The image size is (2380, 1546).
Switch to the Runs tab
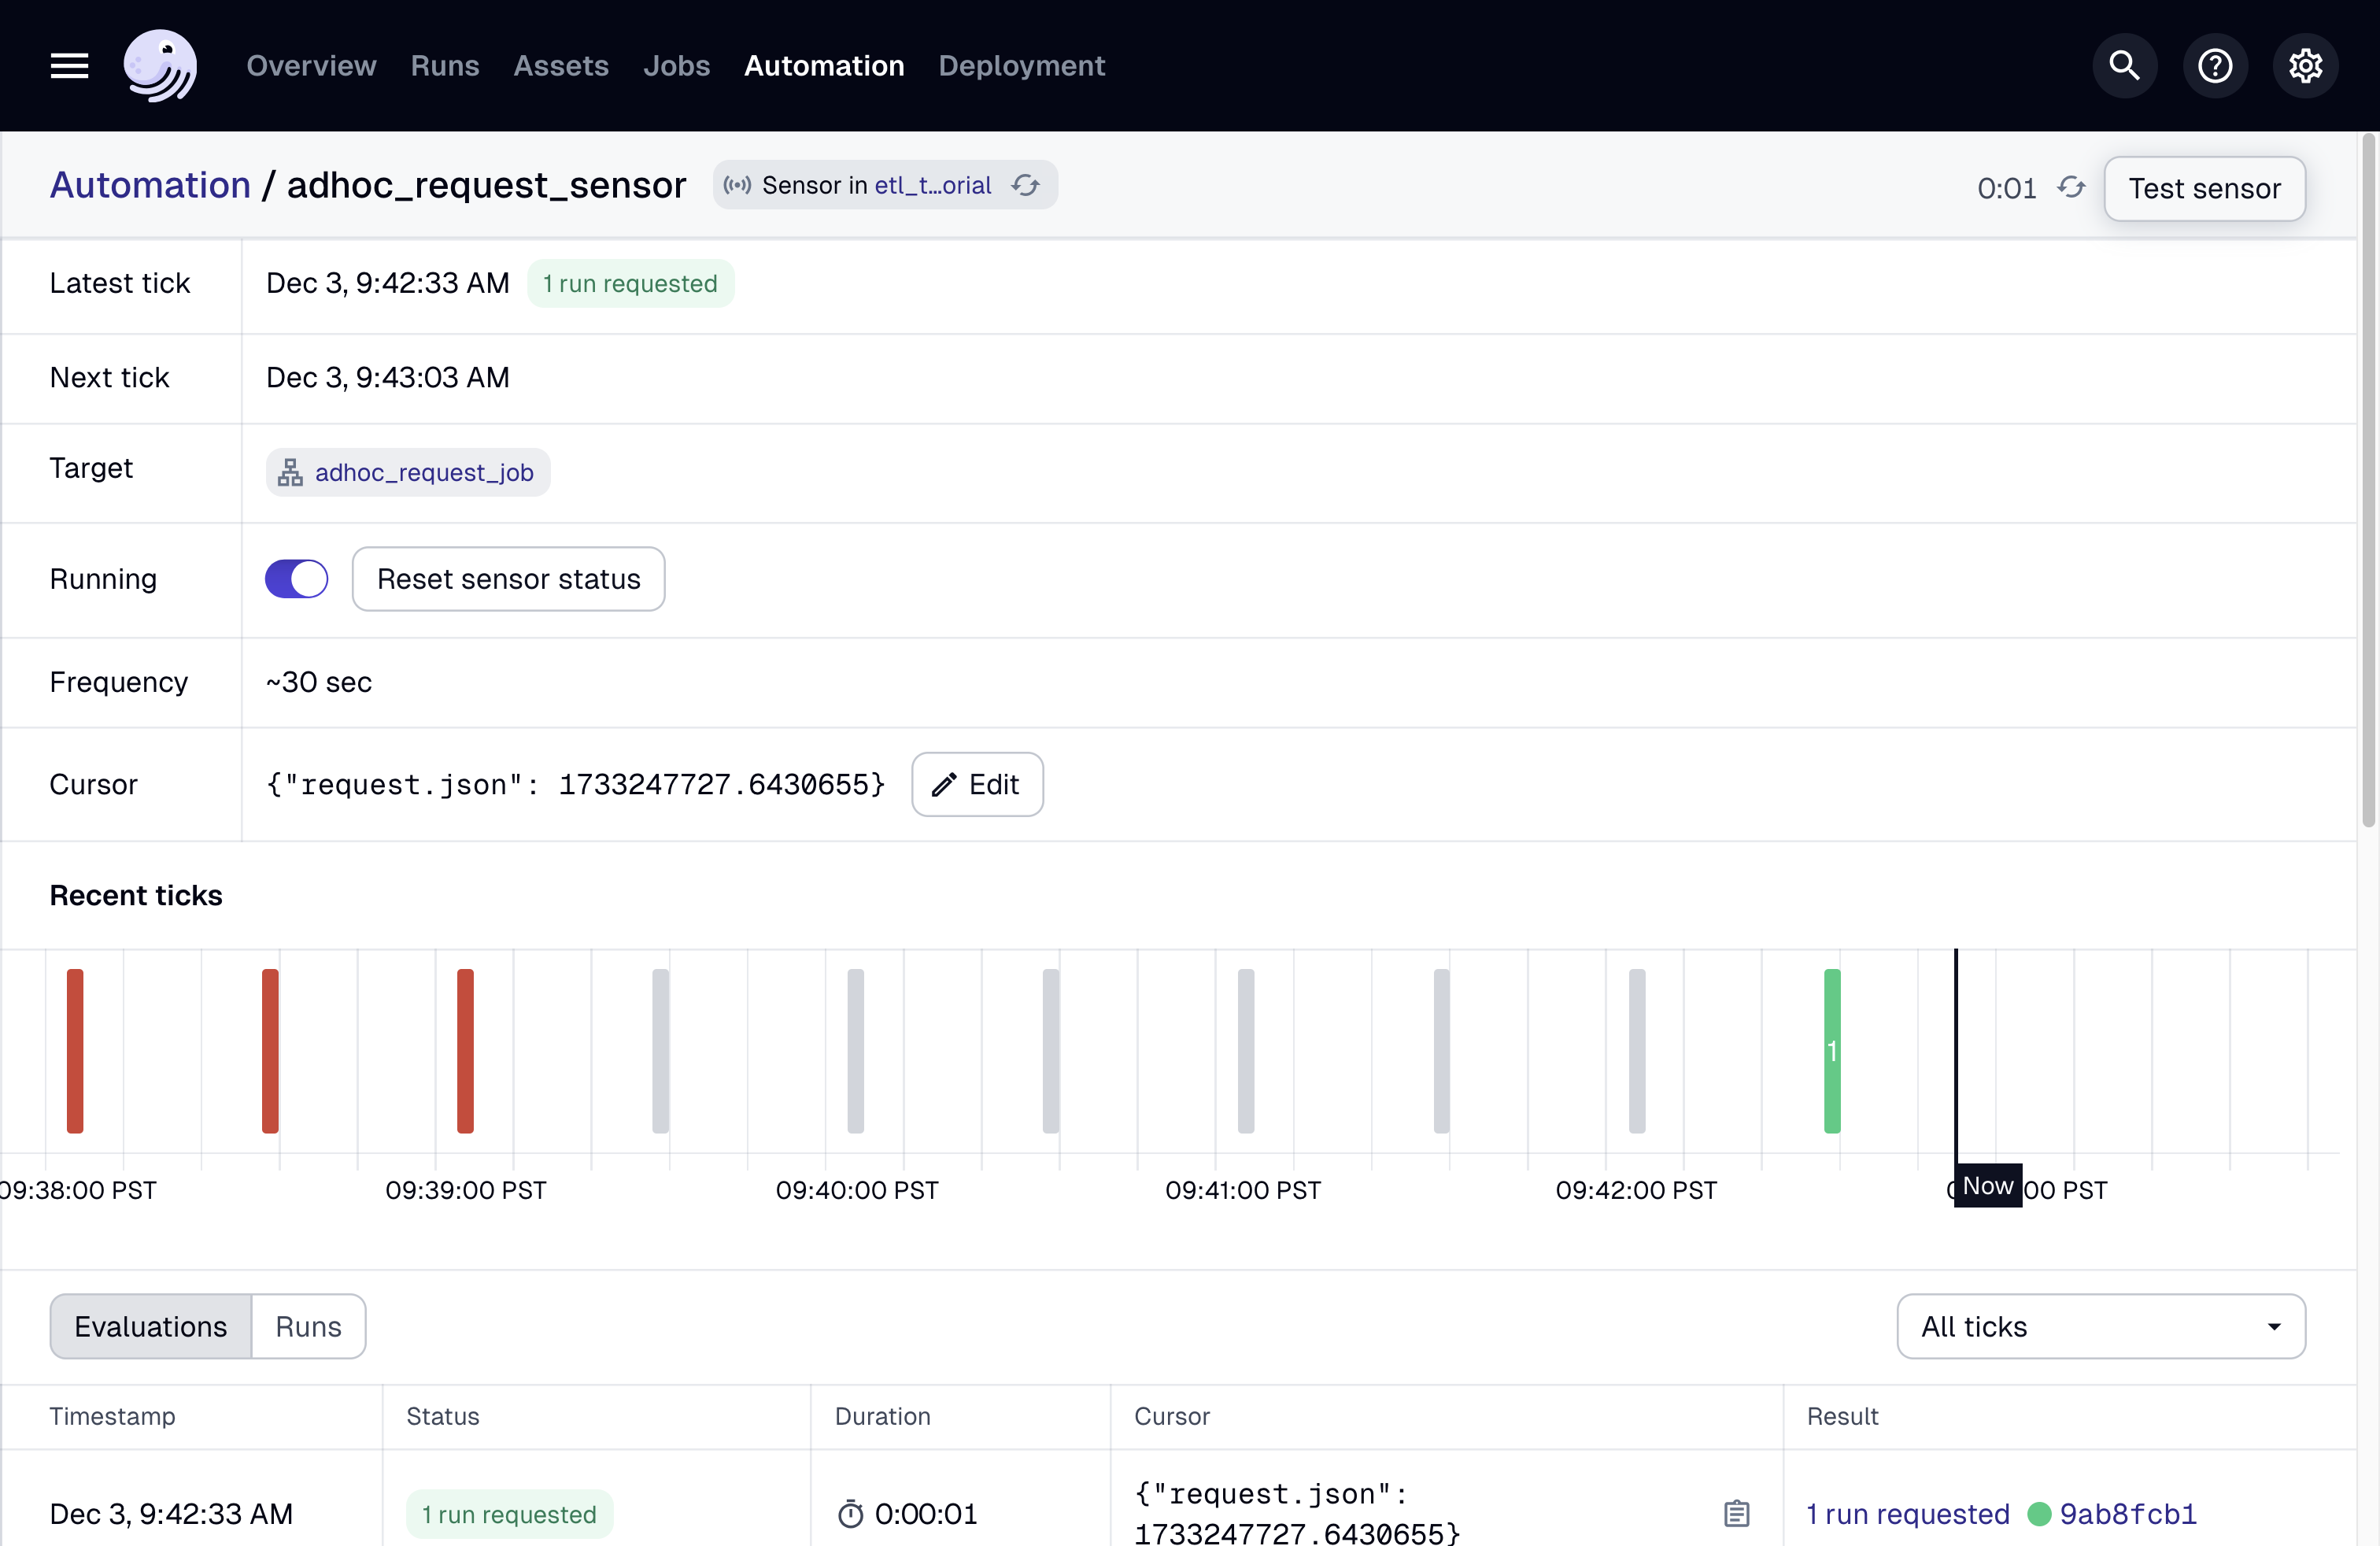click(308, 1326)
